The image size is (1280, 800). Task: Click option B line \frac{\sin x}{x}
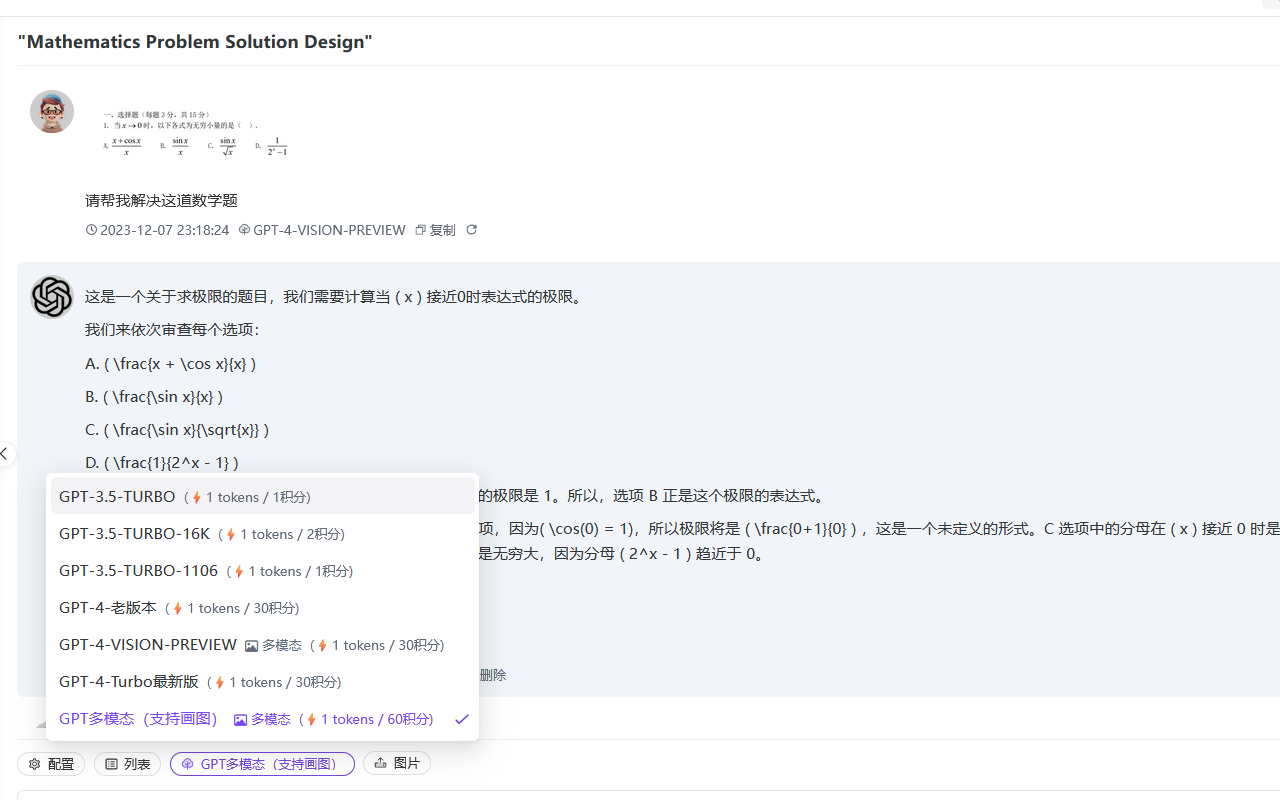pyautogui.click(x=154, y=396)
